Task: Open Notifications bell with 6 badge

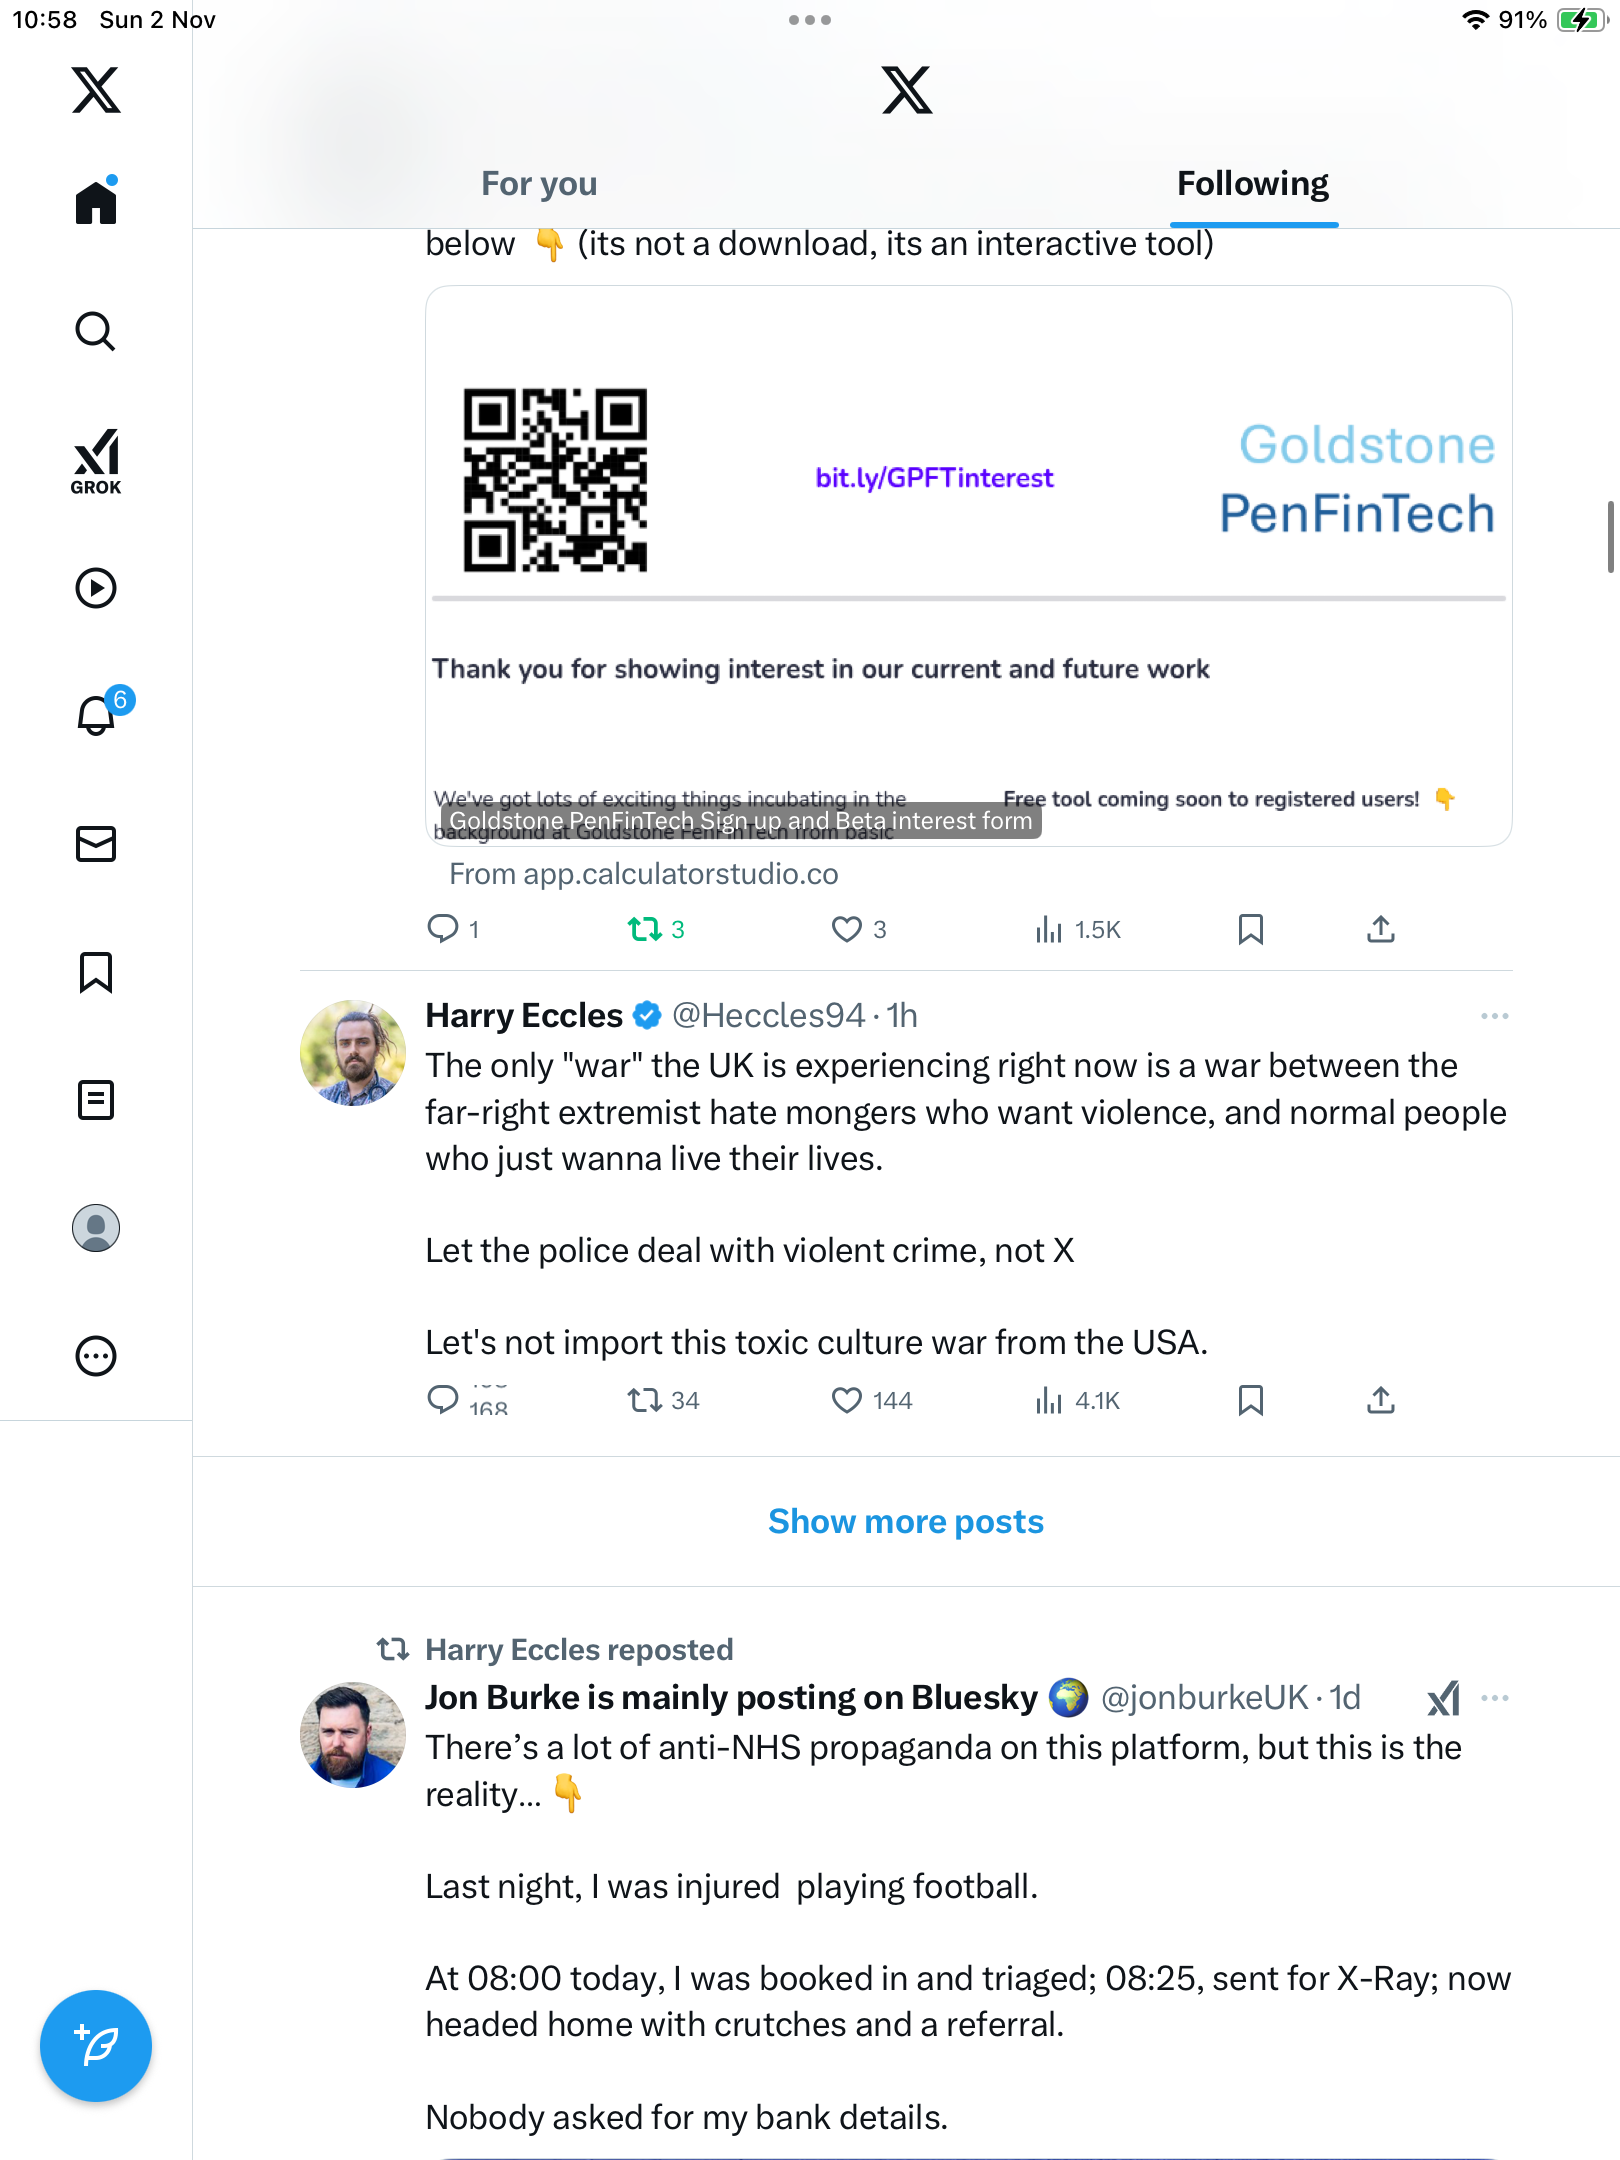Action: click(98, 715)
